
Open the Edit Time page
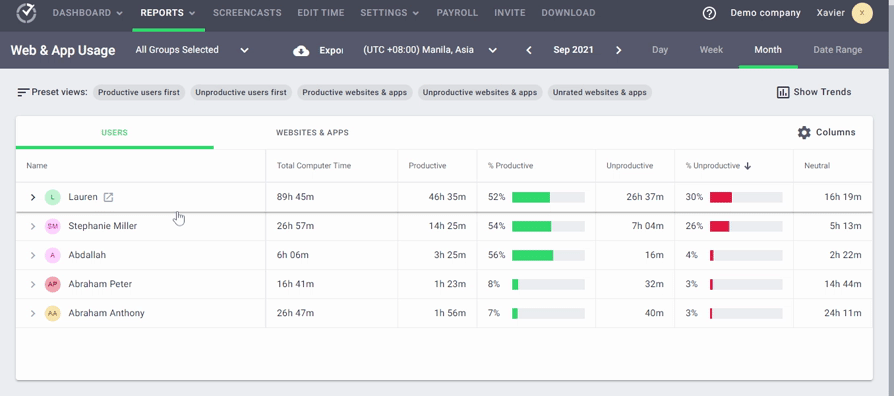pyautogui.click(x=322, y=13)
